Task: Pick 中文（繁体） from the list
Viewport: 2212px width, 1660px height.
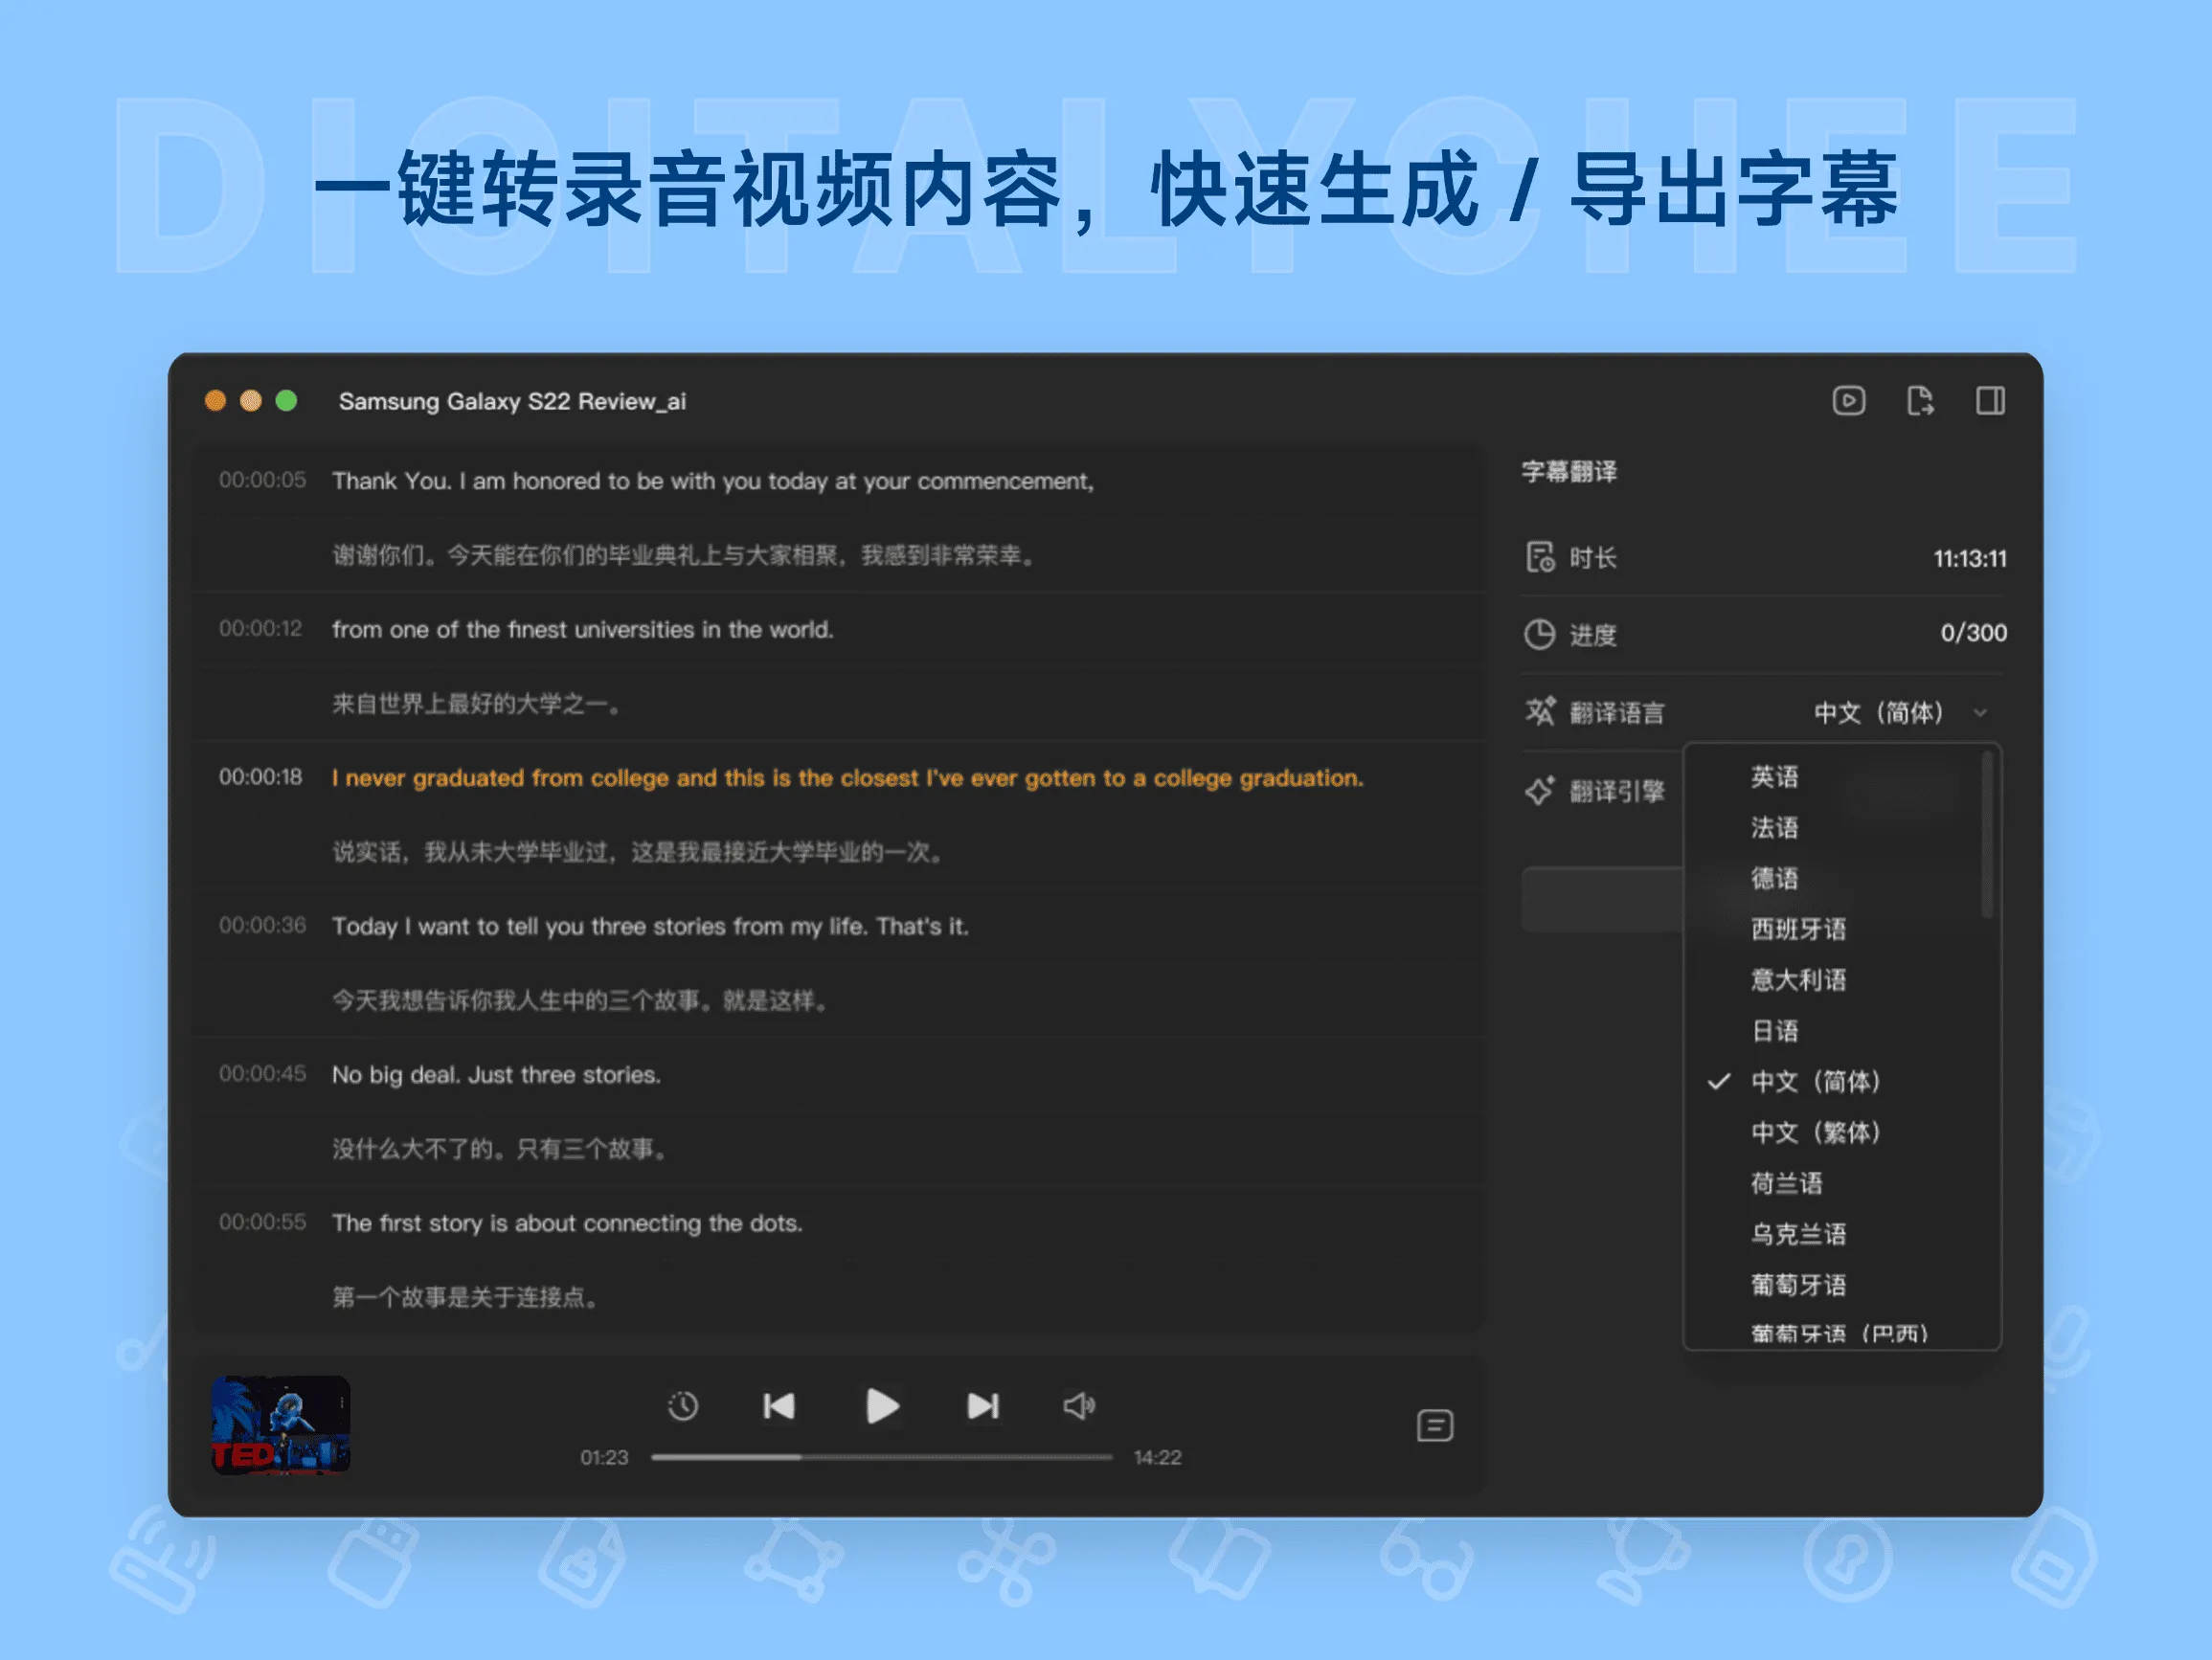Action: click(x=1815, y=1133)
